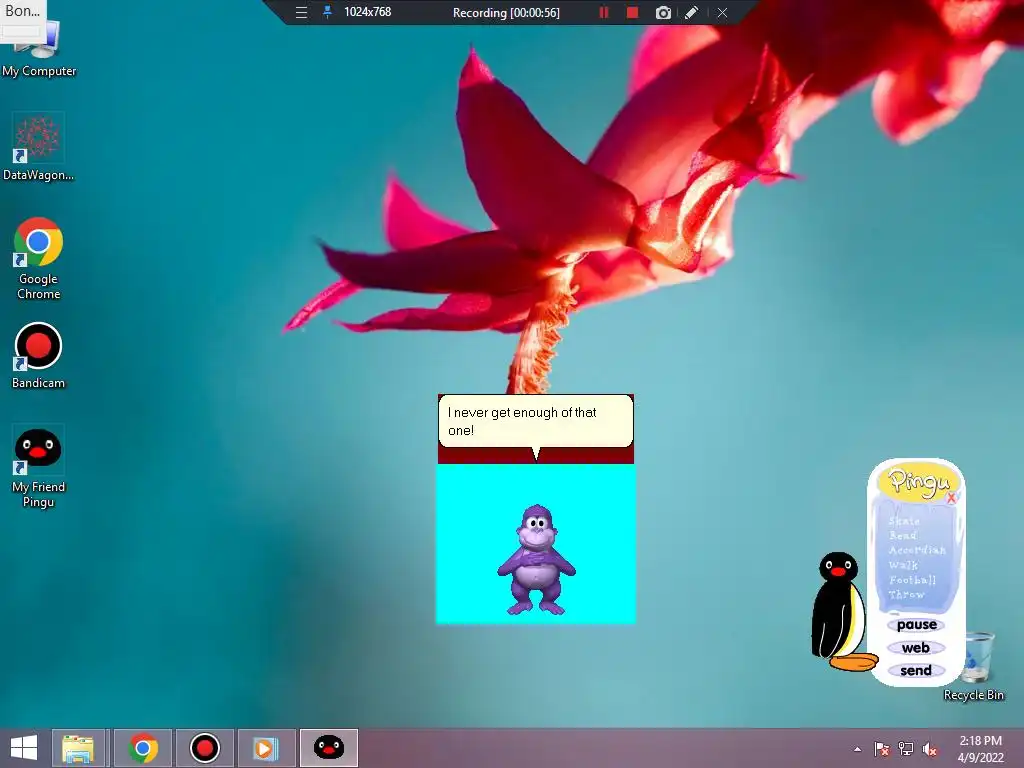Open the clock showing 2:18 PM
This screenshot has width=1024, height=768.
coord(980,749)
